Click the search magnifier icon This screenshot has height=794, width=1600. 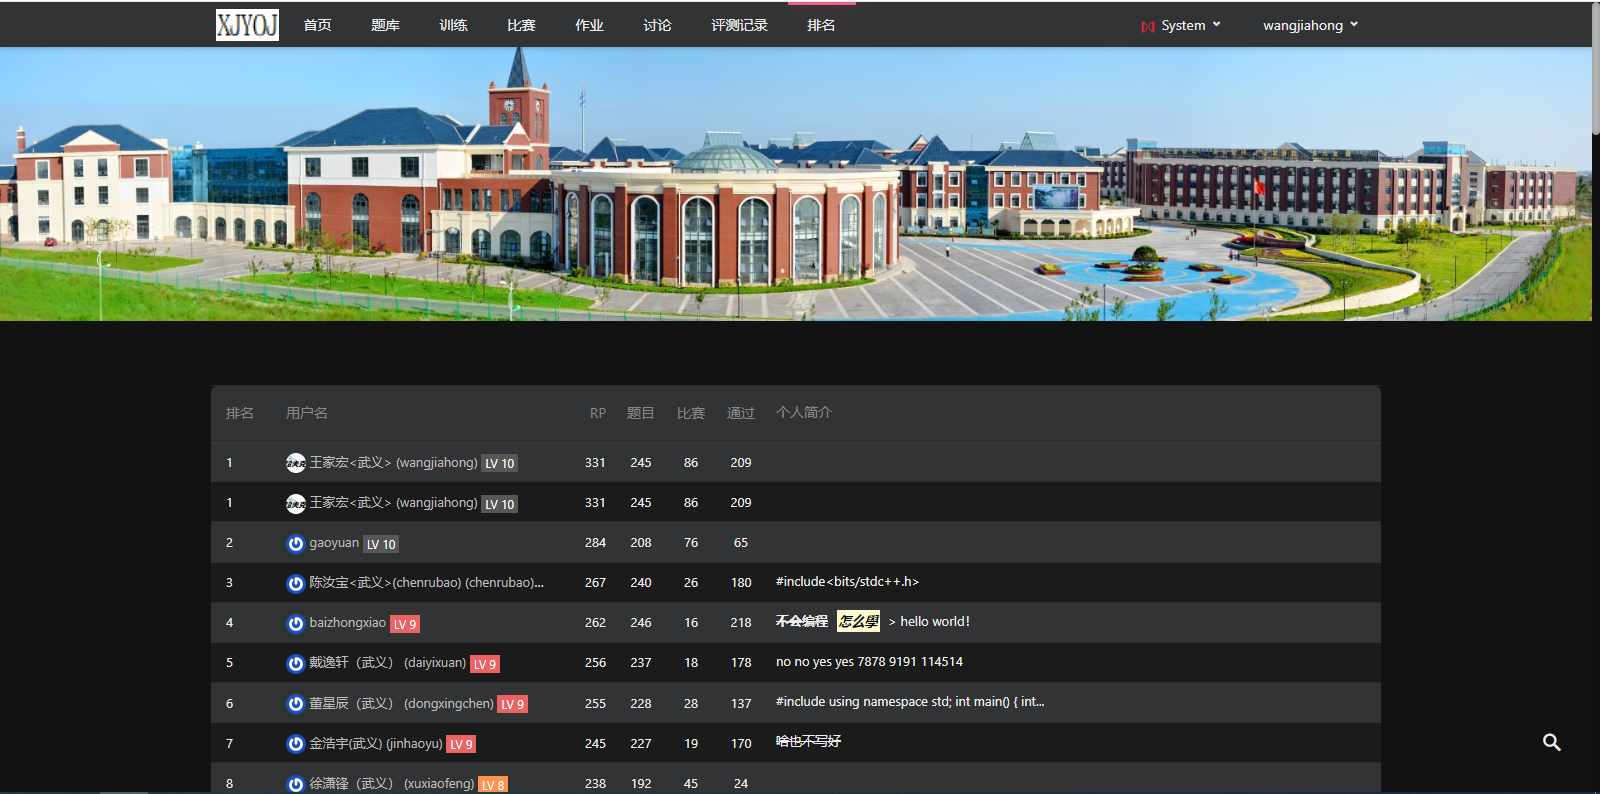(1551, 742)
